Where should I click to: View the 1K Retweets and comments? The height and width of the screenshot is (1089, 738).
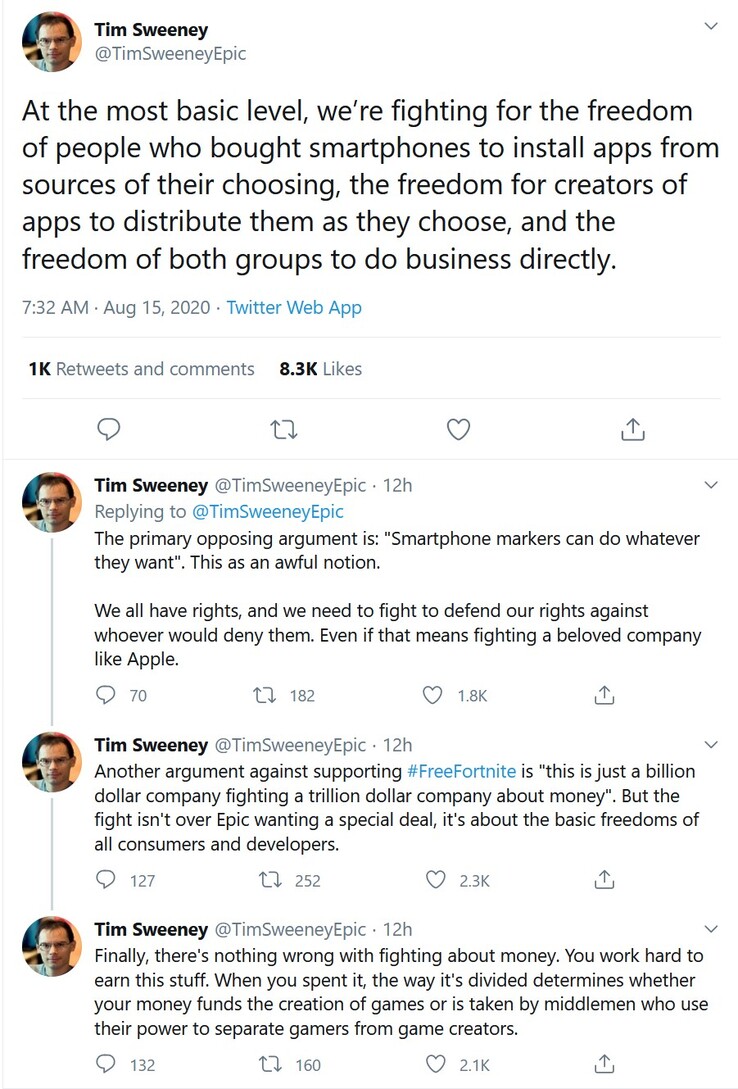click(142, 369)
